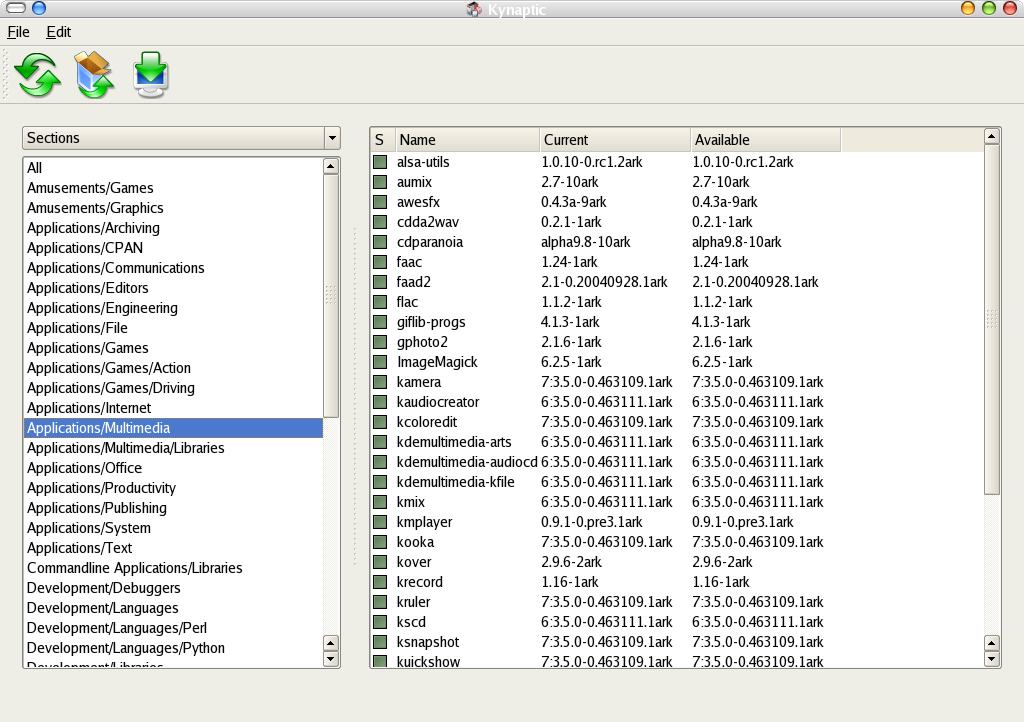Image resolution: width=1024 pixels, height=722 pixels.
Task: Select the All section
Action: (173, 168)
